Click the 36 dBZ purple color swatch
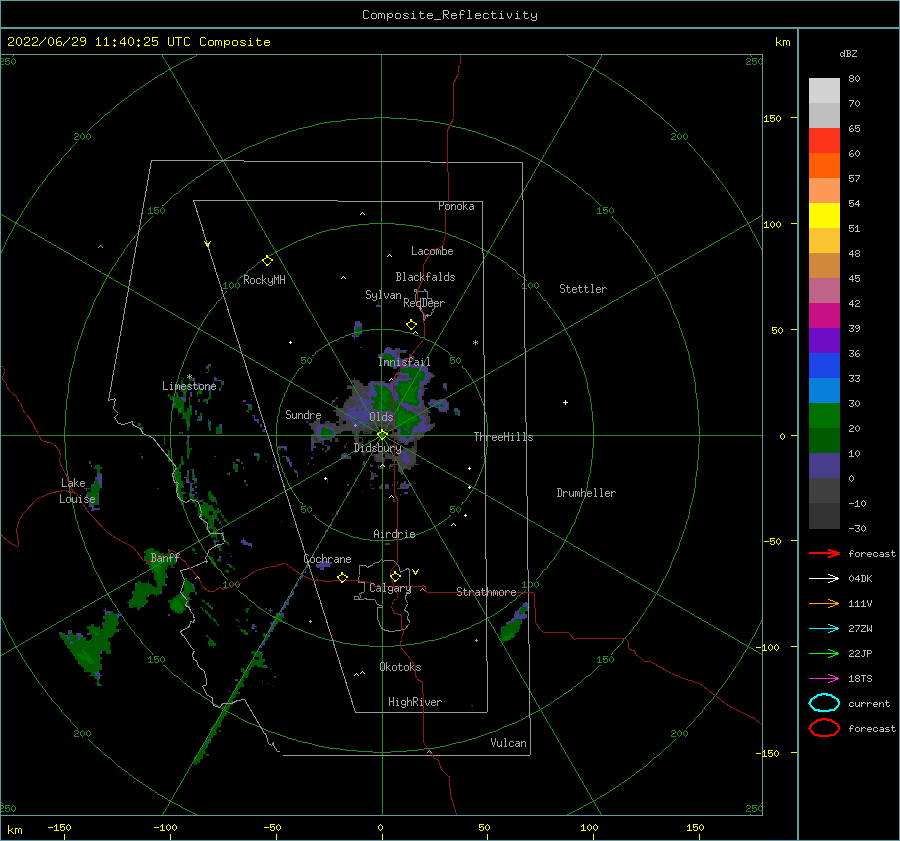 tap(824, 340)
